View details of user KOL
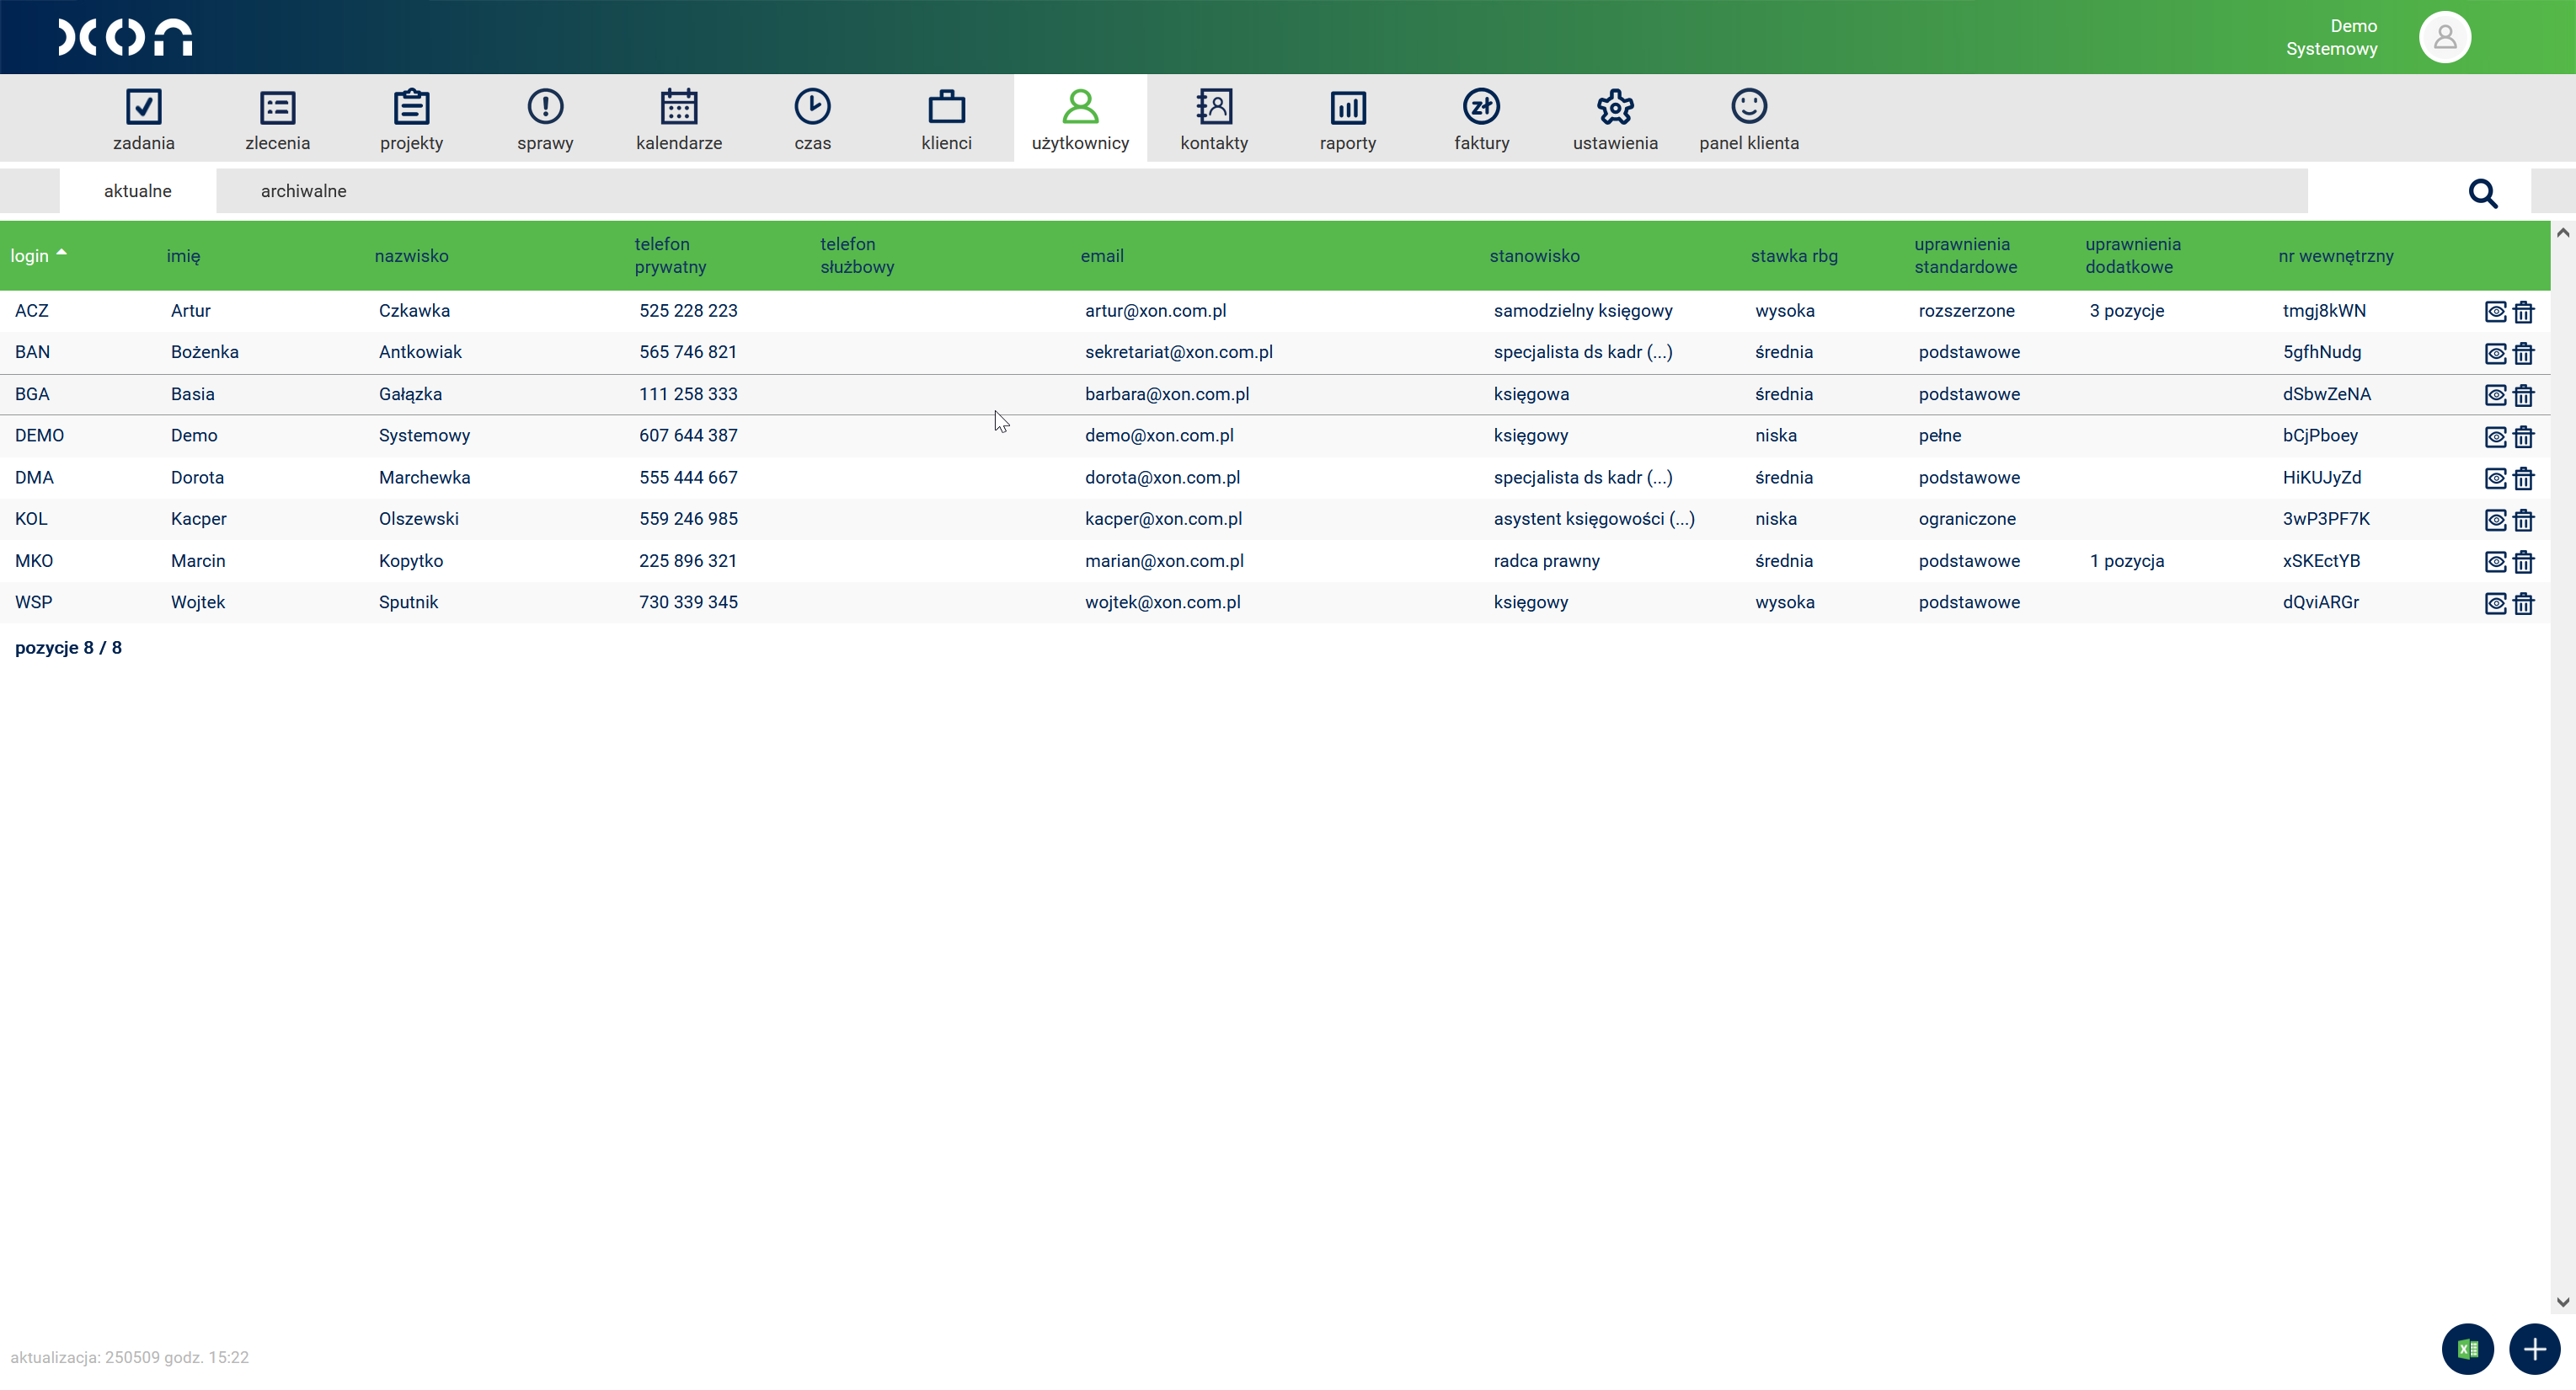2576x1390 pixels. point(2495,520)
